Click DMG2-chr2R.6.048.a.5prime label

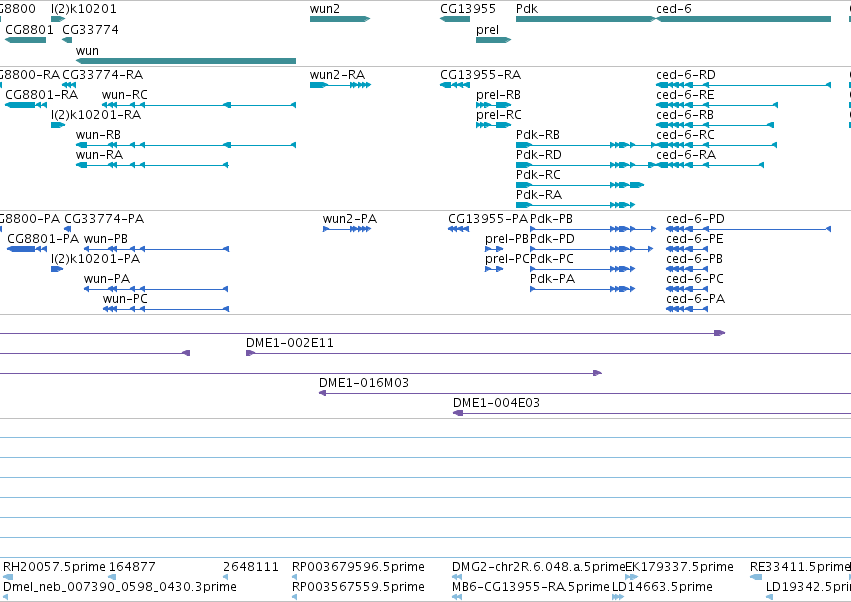click(538, 567)
